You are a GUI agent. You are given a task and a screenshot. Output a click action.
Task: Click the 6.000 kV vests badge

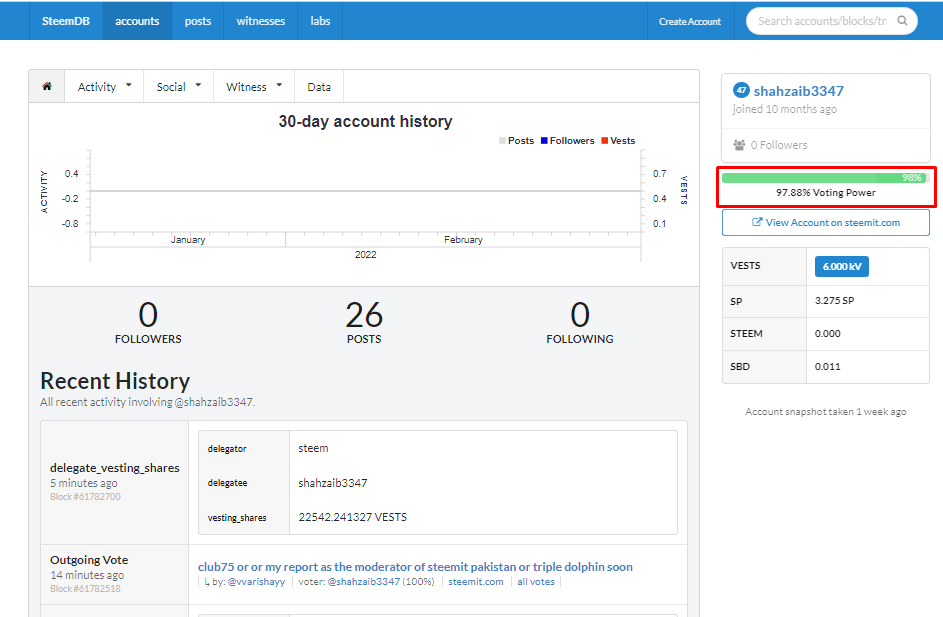[x=841, y=266]
